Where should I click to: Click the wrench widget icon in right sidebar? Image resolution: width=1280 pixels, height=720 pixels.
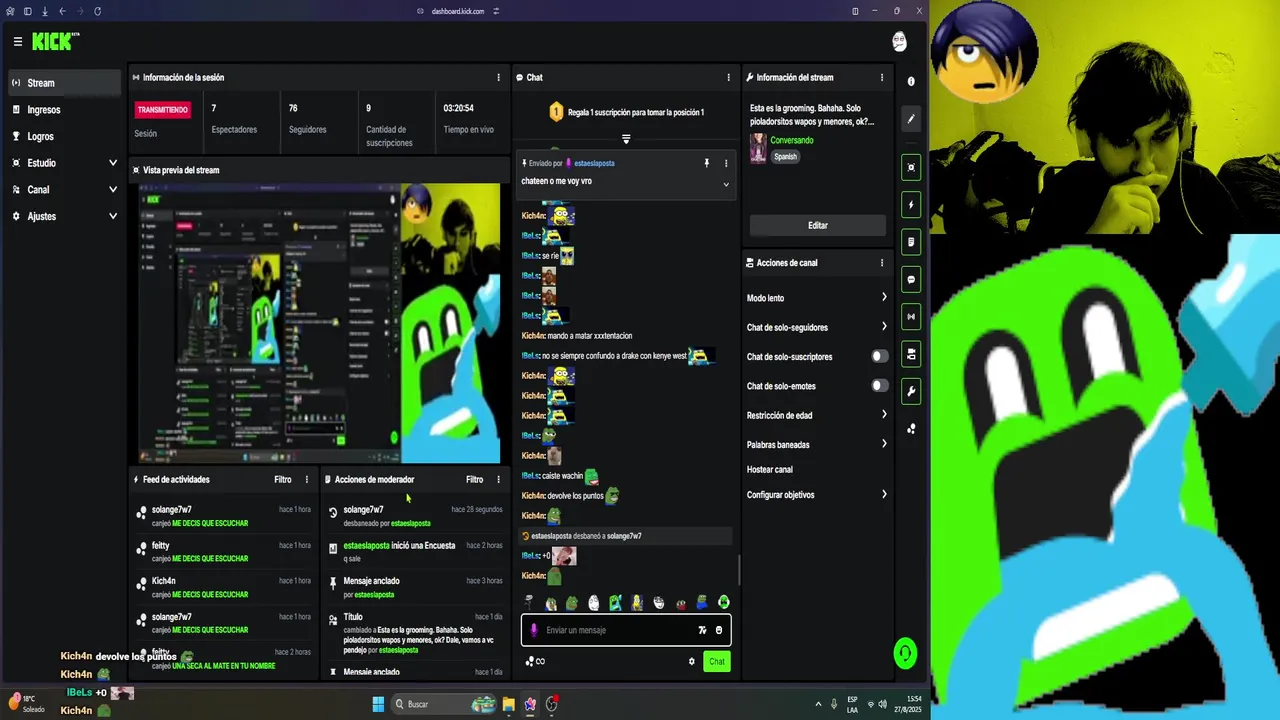pyautogui.click(x=911, y=391)
